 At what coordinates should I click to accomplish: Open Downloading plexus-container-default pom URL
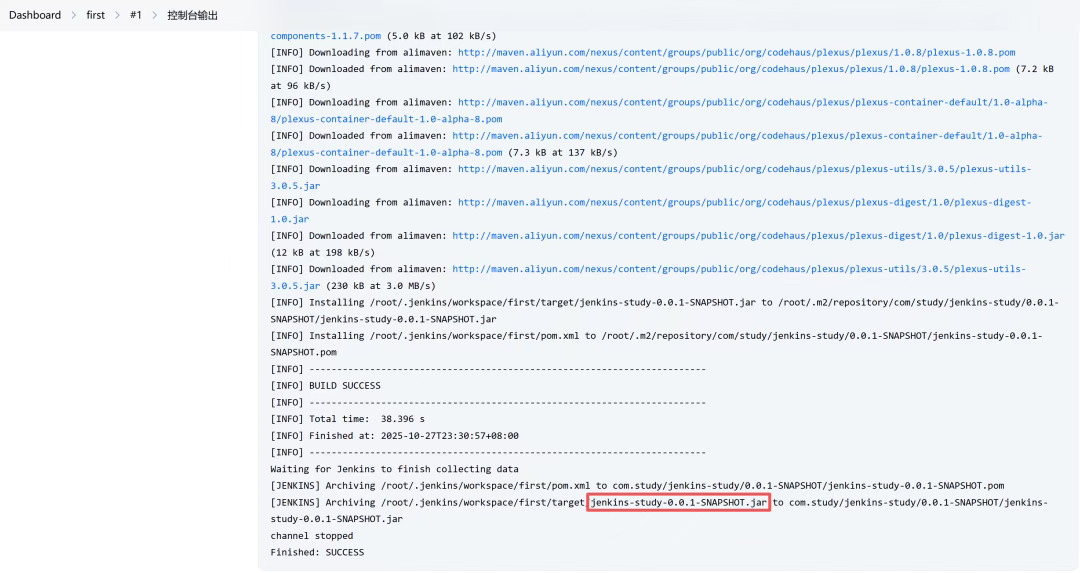point(659,110)
